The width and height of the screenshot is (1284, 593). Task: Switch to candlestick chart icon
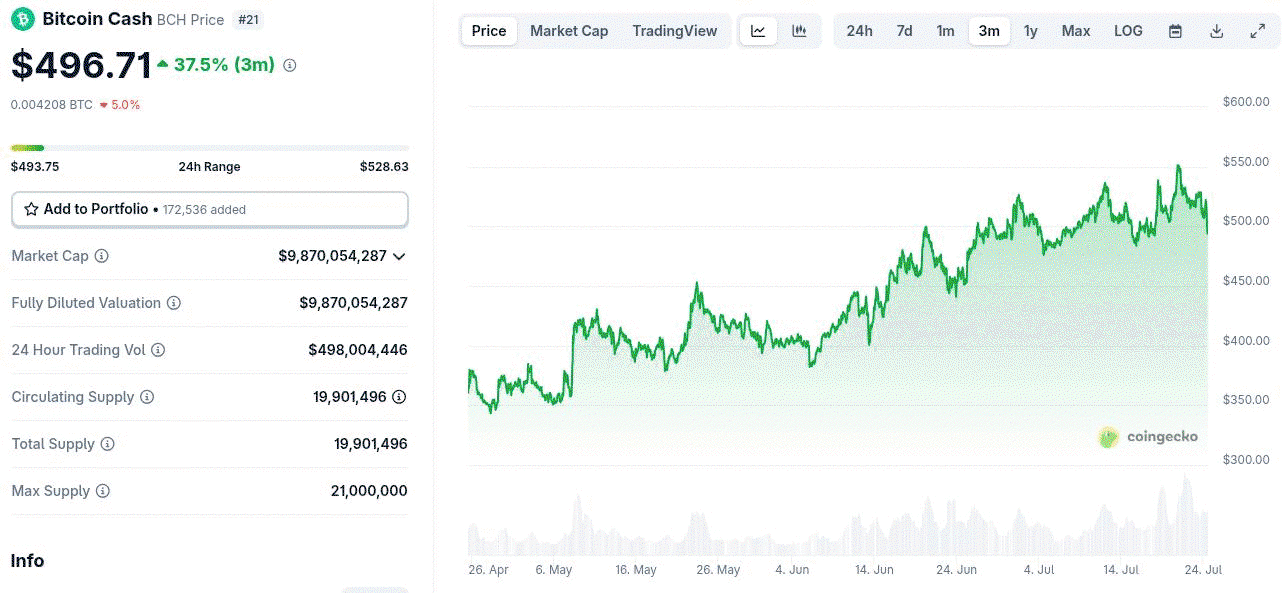pyautogui.click(x=799, y=31)
